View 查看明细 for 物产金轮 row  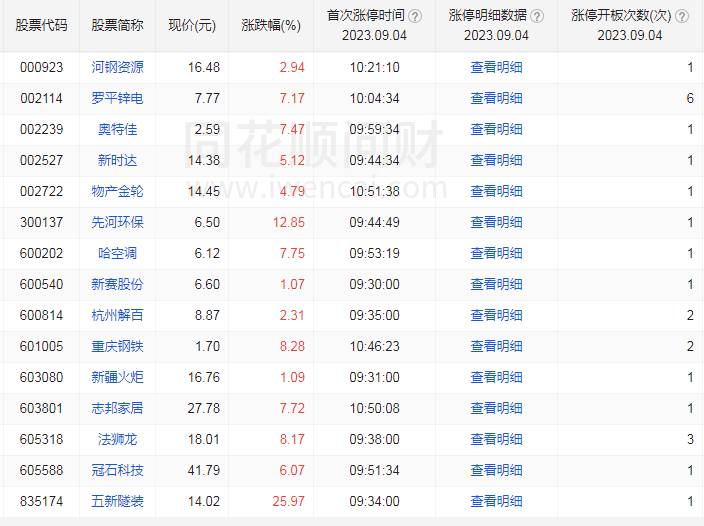click(x=497, y=191)
